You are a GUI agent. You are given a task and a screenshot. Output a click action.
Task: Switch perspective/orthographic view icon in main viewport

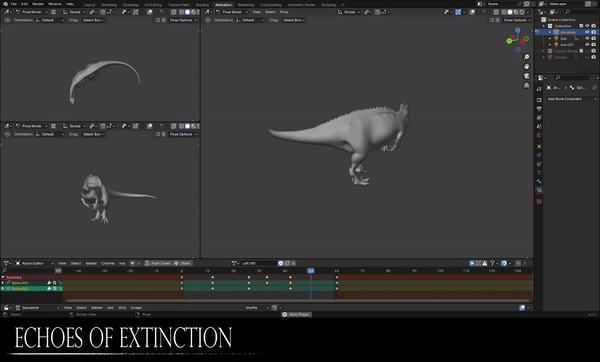point(527,85)
